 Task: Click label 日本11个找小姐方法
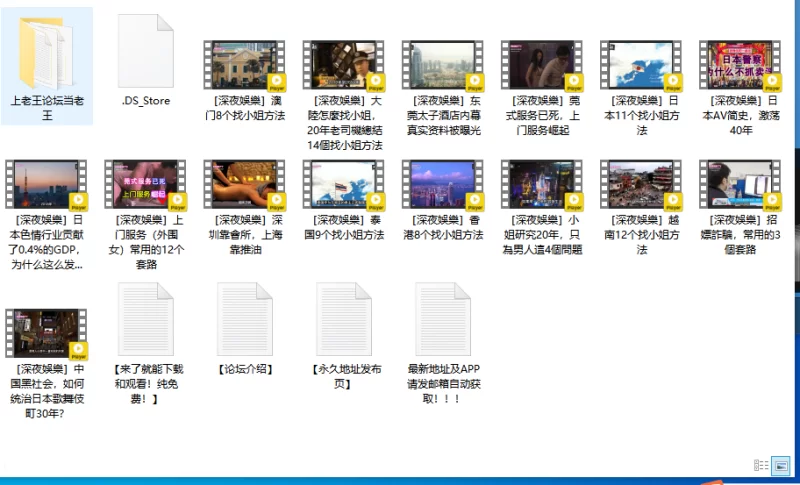tap(642, 115)
